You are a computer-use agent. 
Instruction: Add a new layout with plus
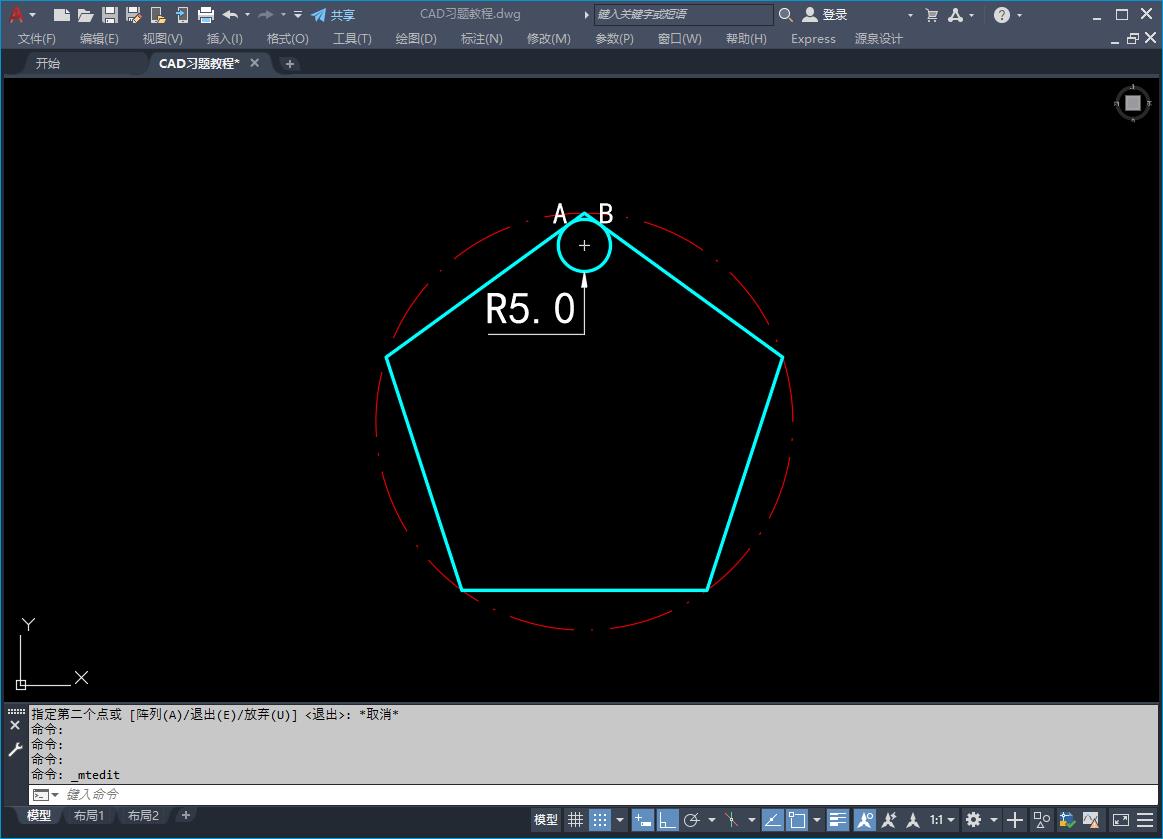click(185, 815)
